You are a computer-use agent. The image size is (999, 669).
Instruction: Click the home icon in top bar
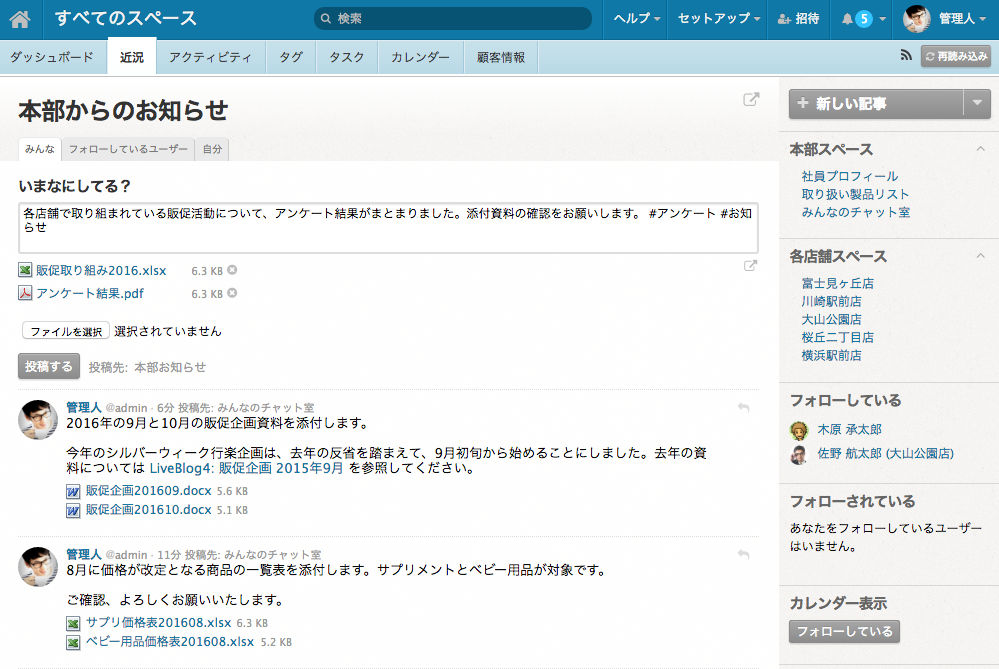[x=20, y=19]
